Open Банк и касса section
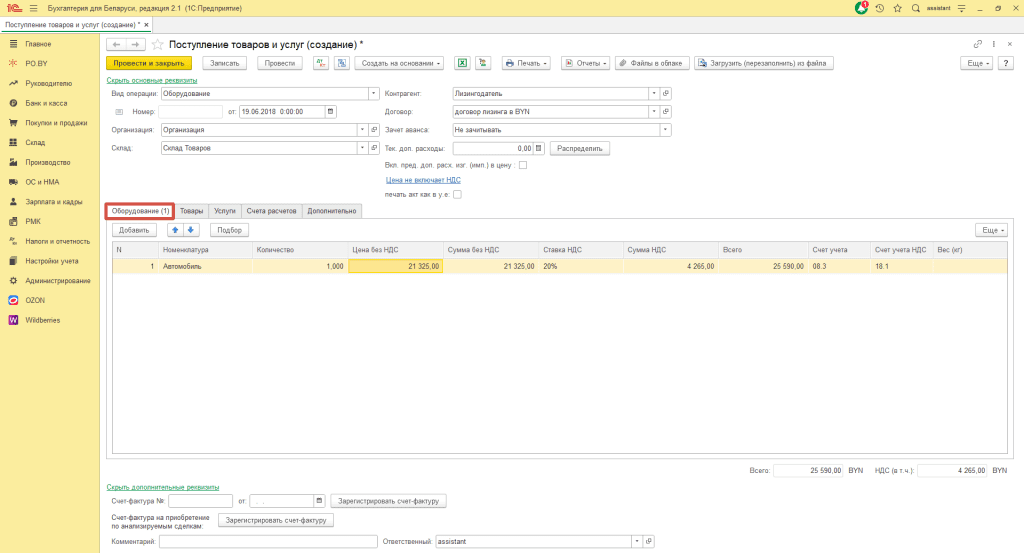The height and width of the screenshot is (553, 1024). point(46,103)
